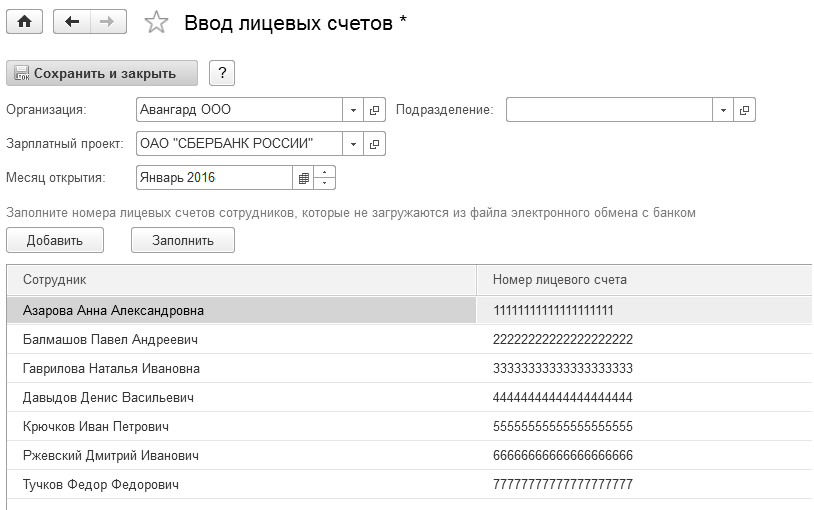This screenshot has width=814, height=510.
Task: Click the Заполнить button
Action: 183,240
